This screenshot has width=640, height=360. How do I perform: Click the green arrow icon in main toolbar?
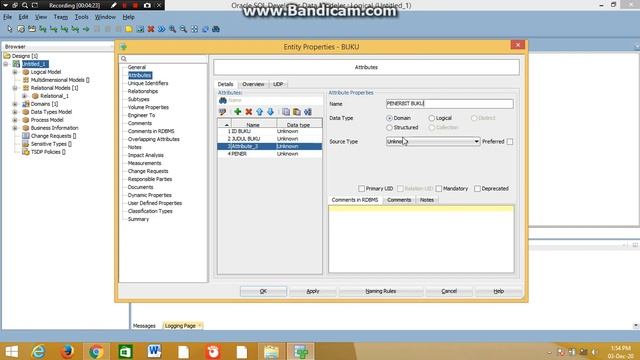pos(86,29)
